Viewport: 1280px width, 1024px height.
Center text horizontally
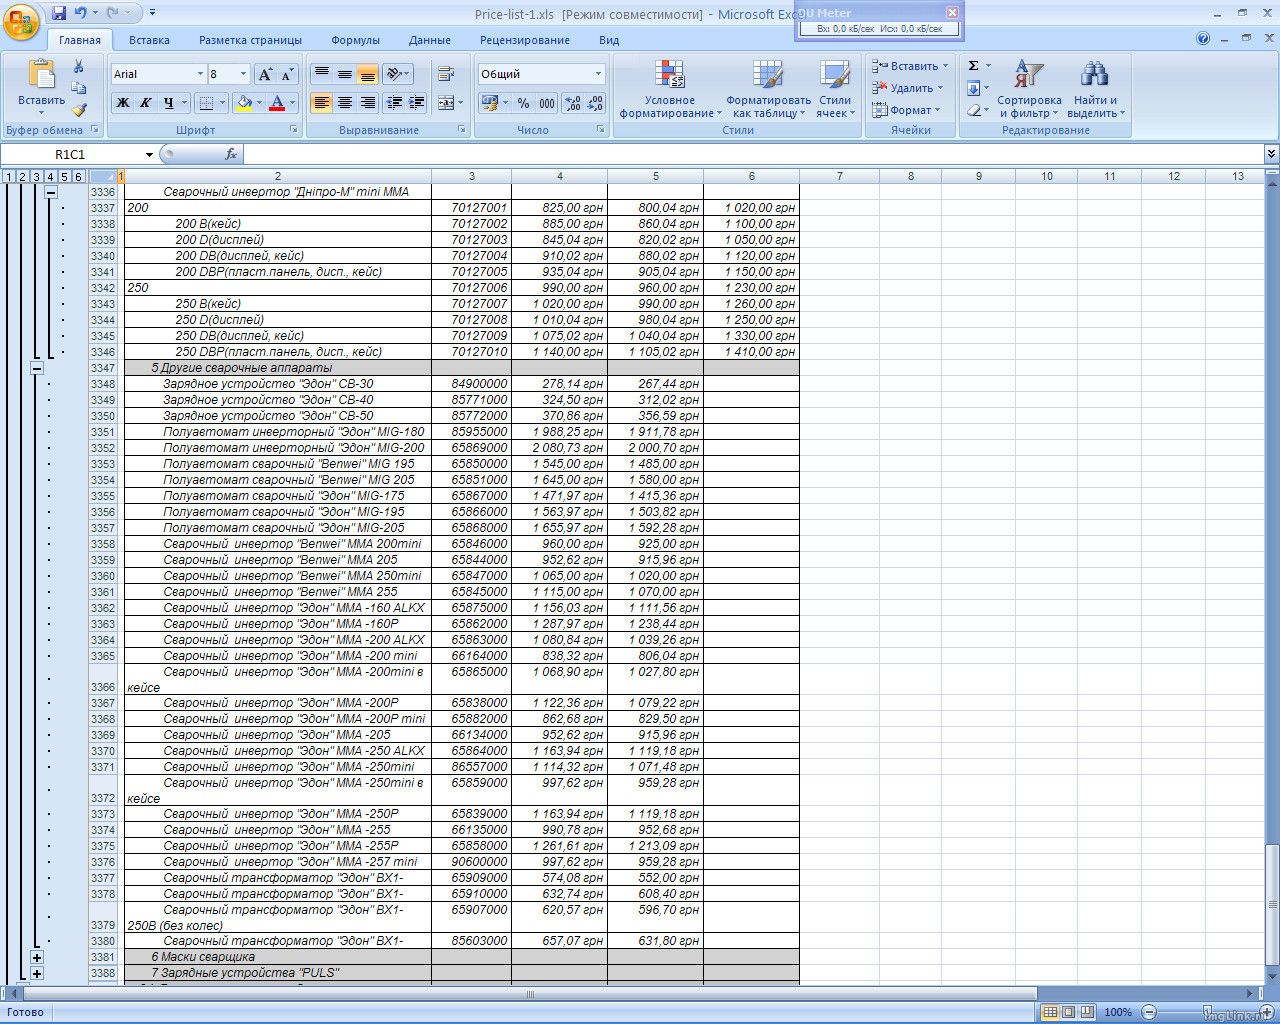[345, 102]
